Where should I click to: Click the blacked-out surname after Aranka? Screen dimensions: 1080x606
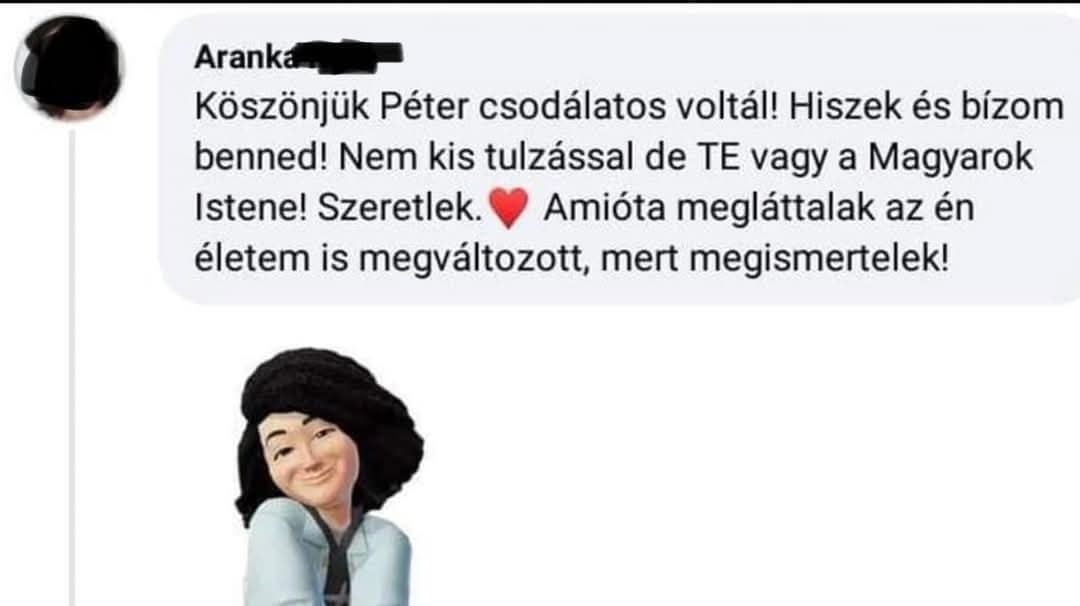[x=349, y=56]
